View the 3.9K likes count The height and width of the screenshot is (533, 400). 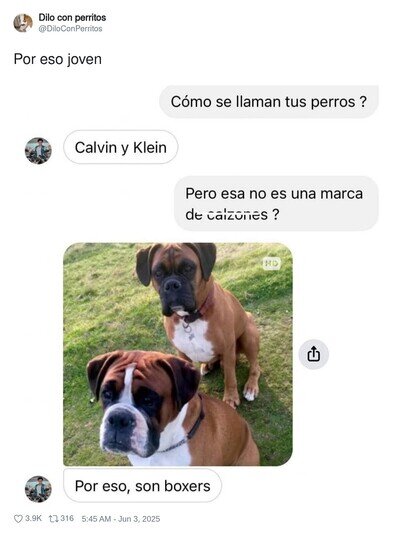tap(33, 518)
